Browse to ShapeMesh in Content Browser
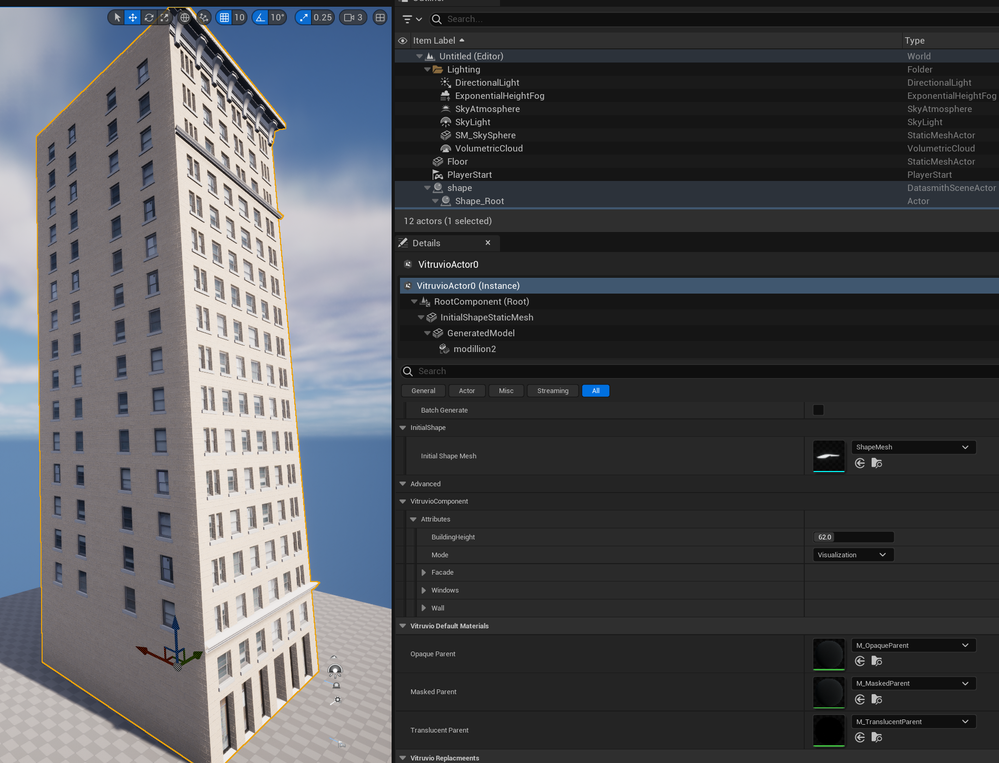999x763 pixels. (877, 463)
